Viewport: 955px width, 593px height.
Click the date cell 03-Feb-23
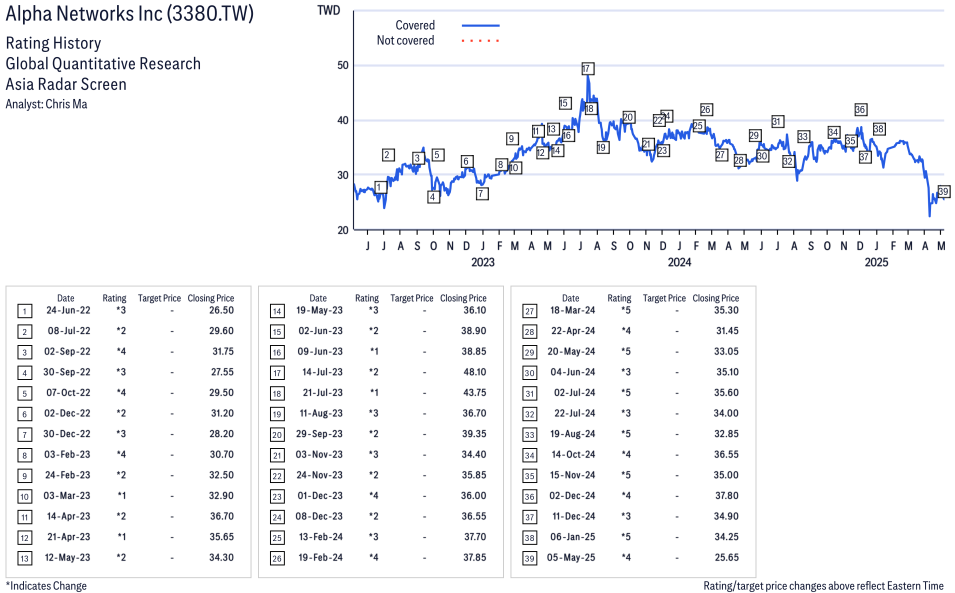67,455
